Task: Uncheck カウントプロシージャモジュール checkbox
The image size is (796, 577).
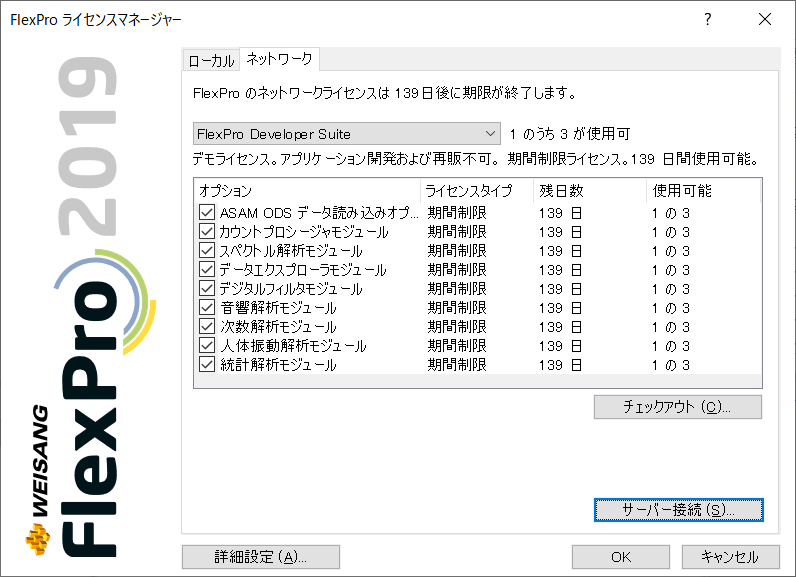Action: [x=207, y=231]
